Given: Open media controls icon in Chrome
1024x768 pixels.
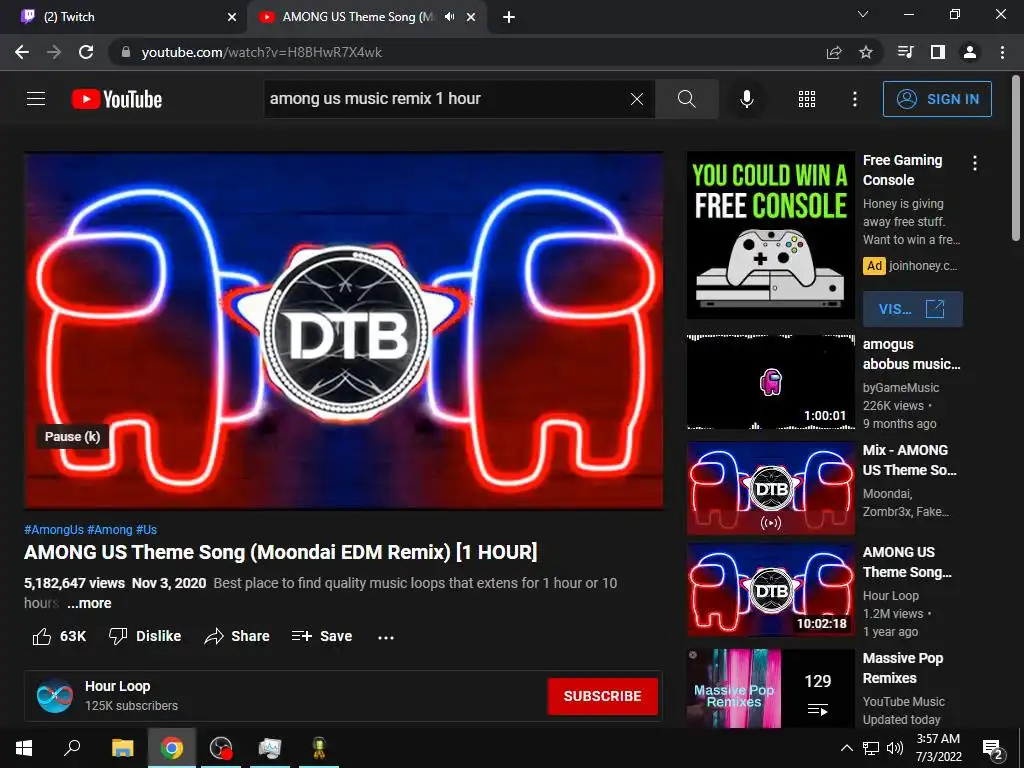Looking at the screenshot, I should click(x=906, y=52).
